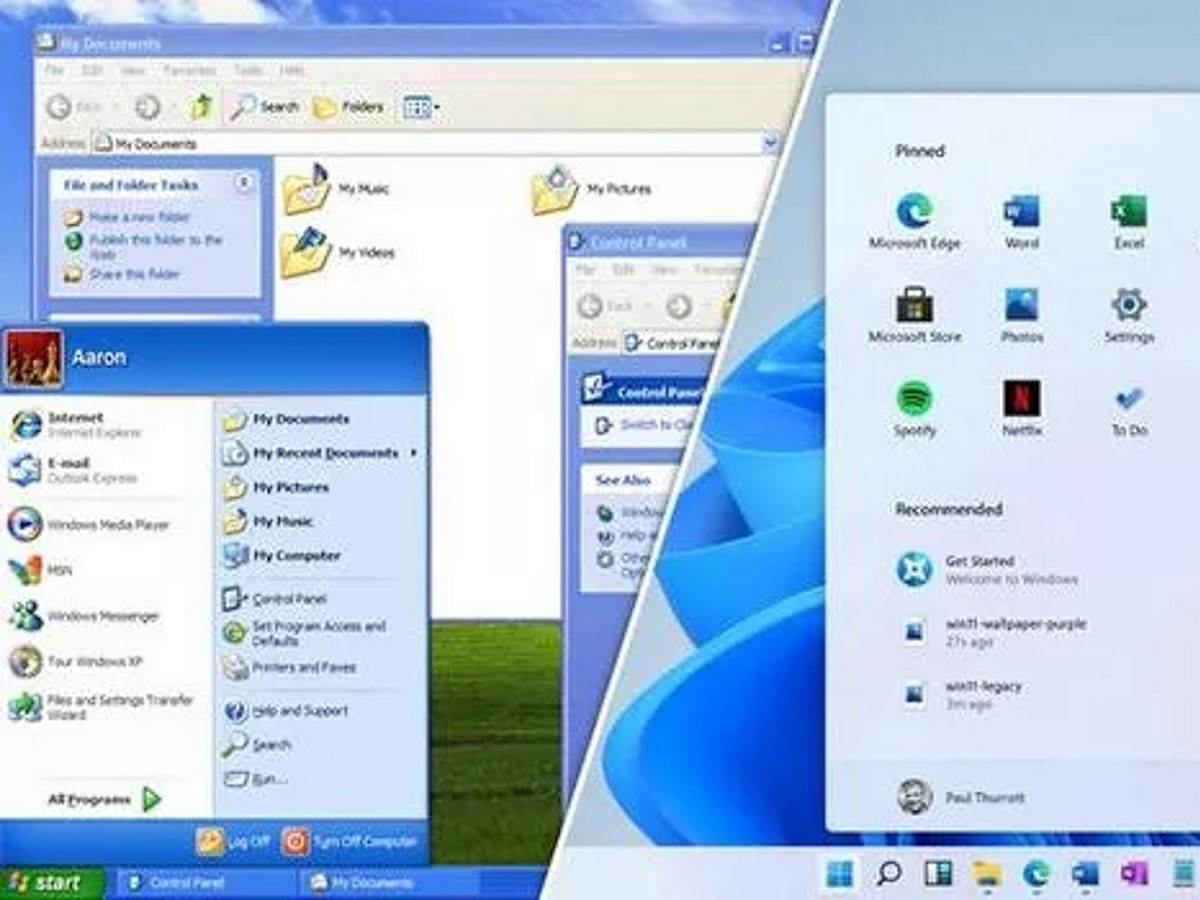The width and height of the screenshot is (1200, 900).
Task: Expand the All Programs list
Action: [x=104, y=799]
